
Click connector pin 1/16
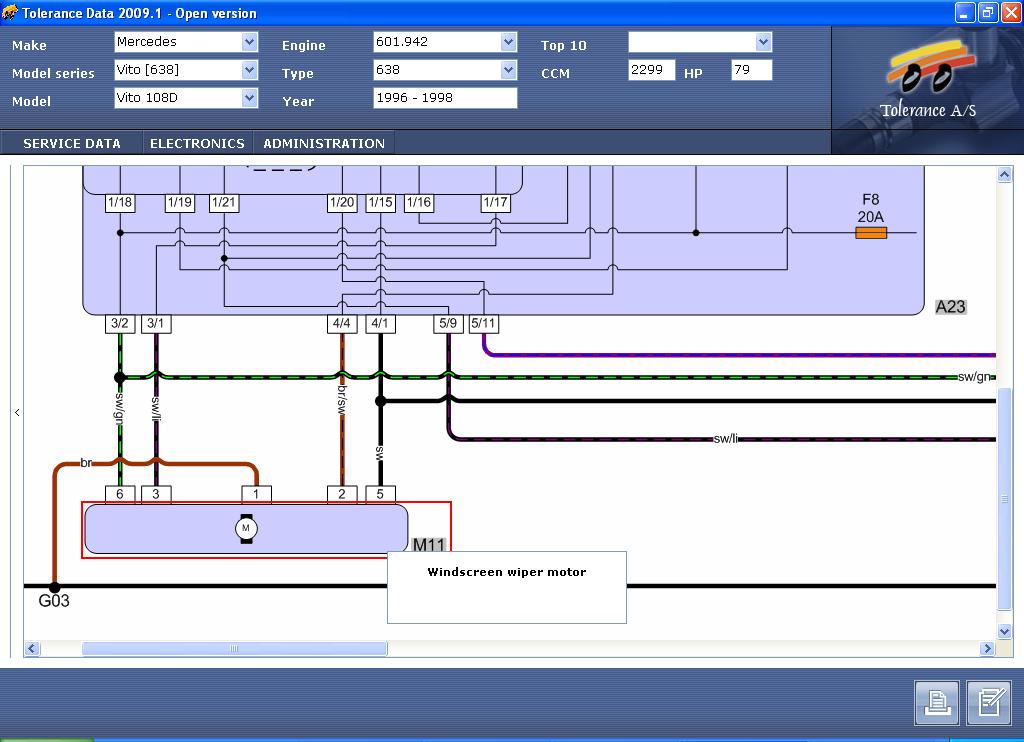pos(419,202)
